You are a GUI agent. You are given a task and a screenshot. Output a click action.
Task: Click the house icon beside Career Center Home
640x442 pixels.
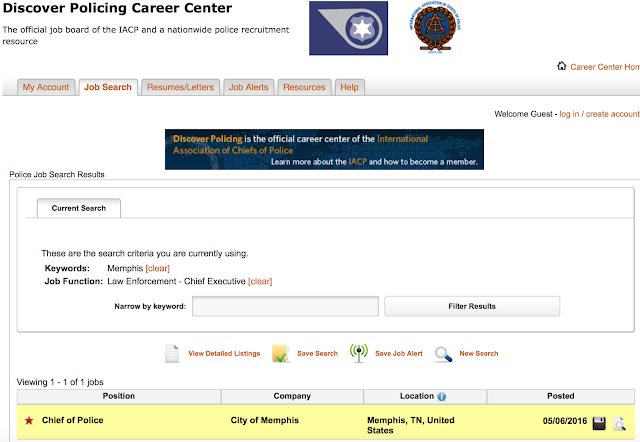point(562,66)
